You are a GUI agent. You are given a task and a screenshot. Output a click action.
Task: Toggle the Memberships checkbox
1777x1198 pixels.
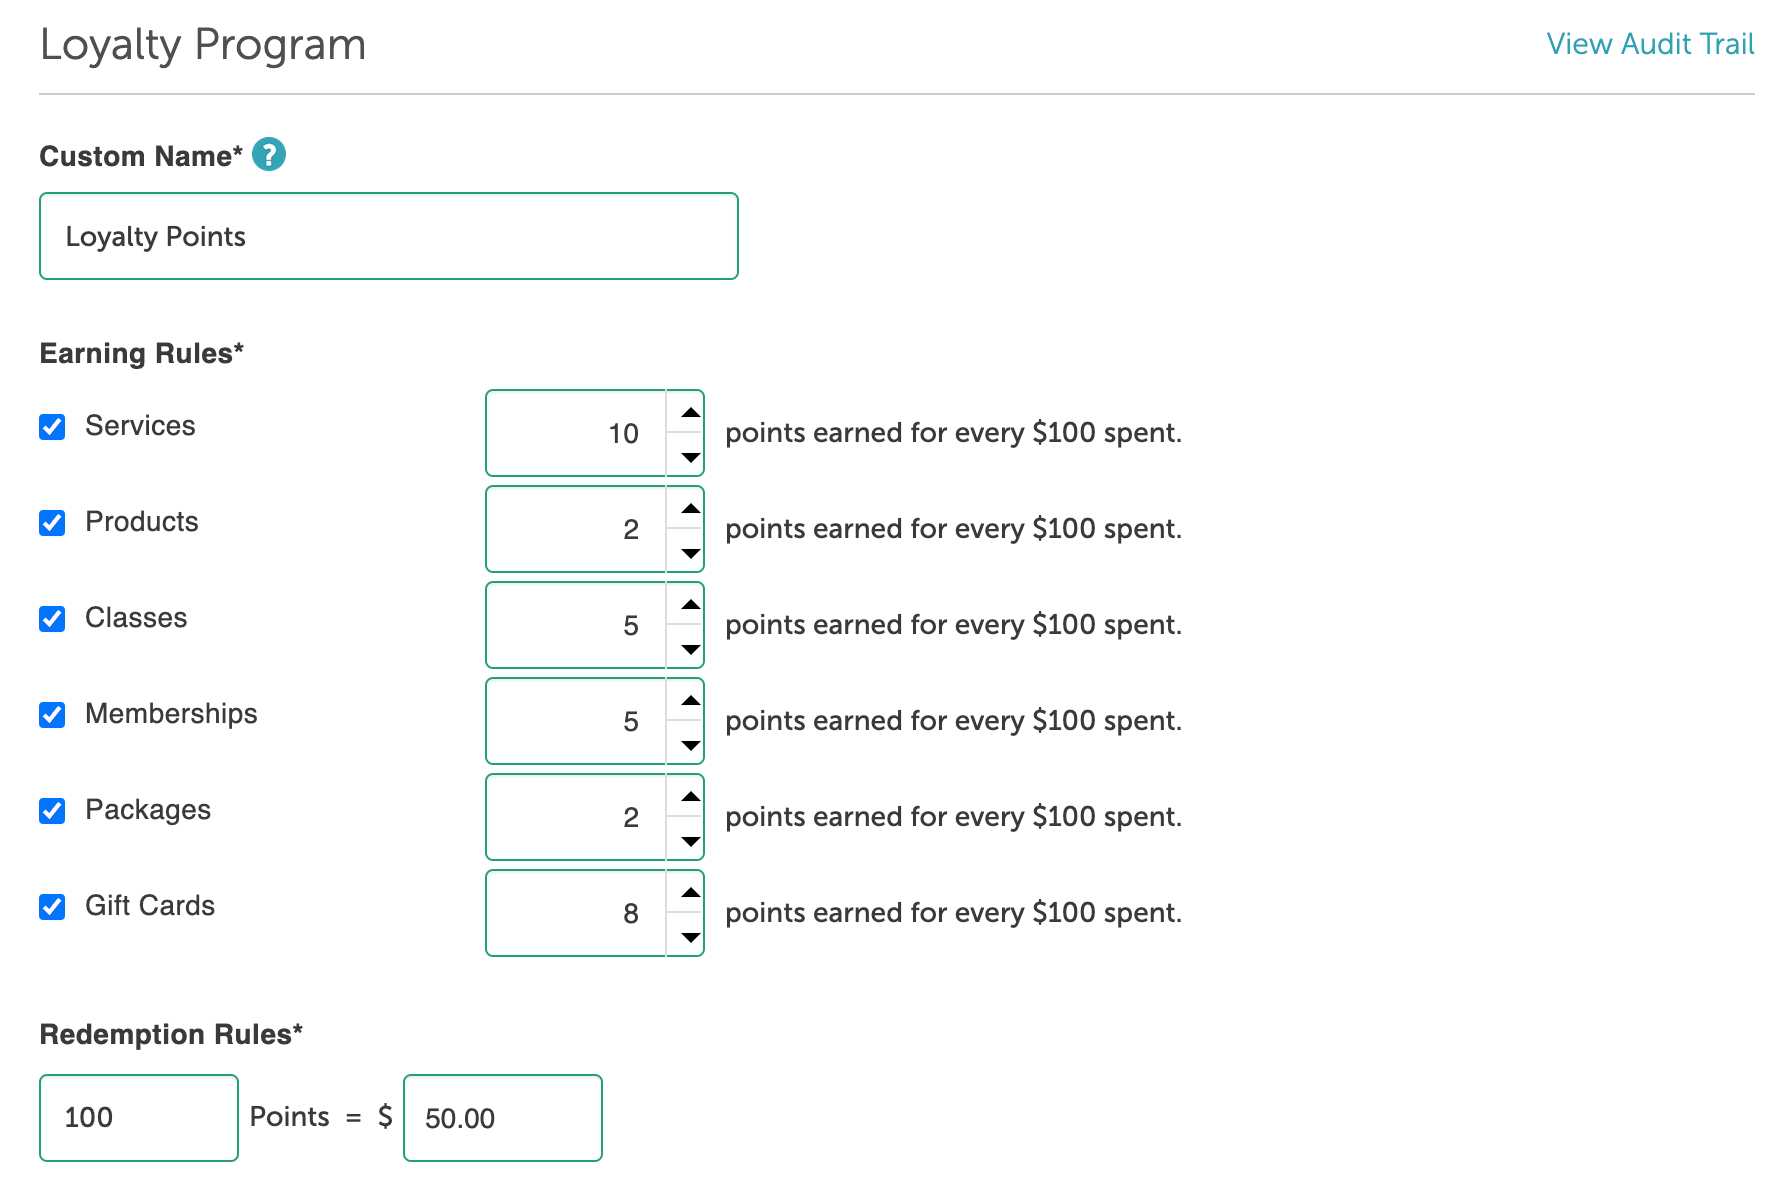pos(52,715)
